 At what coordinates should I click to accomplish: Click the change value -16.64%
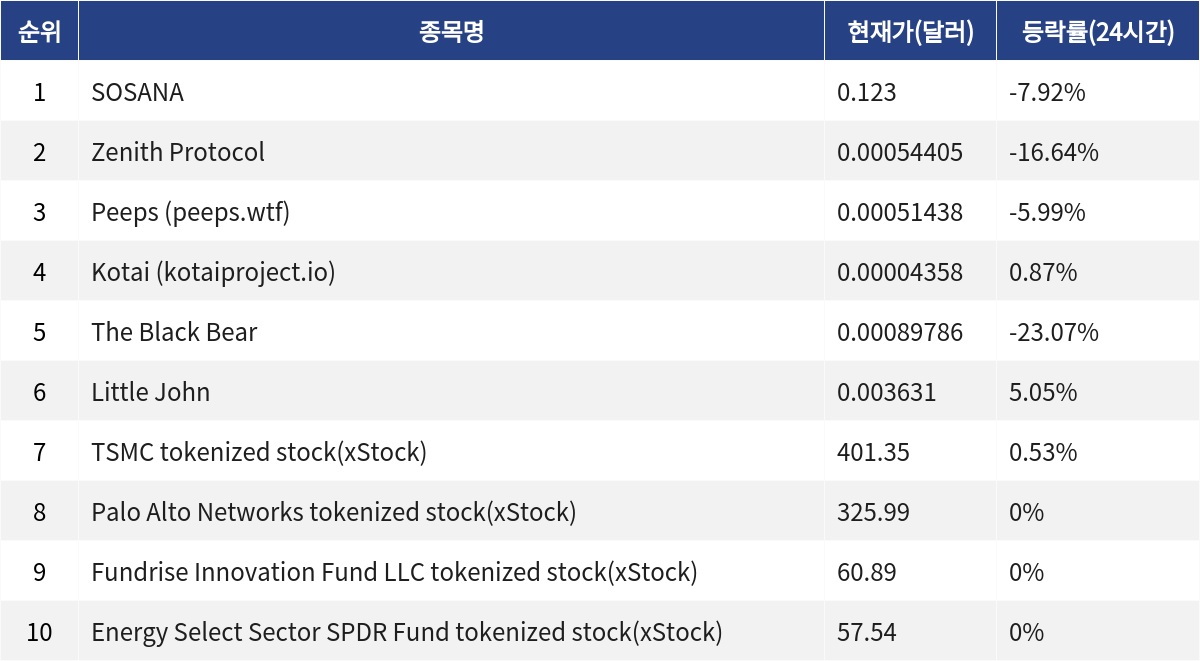tap(1054, 153)
